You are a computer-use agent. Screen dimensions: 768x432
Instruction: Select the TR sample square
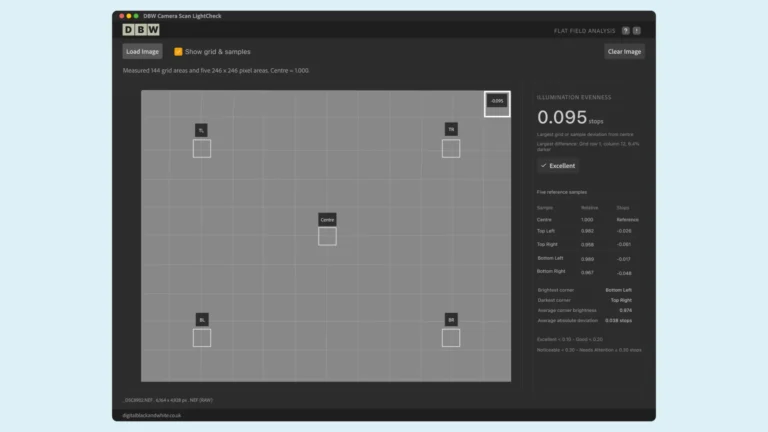click(x=451, y=148)
